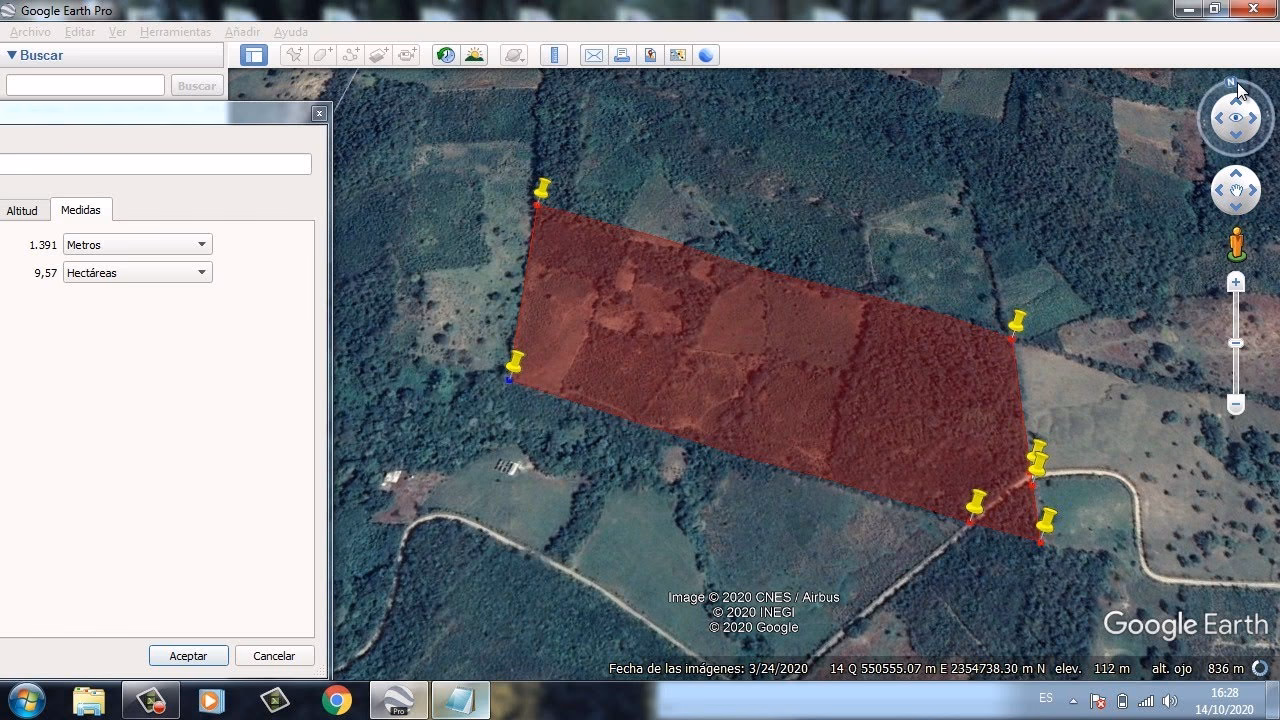The height and width of the screenshot is (720, 1280).
Task: Click the 1.391 perimeter value
Action: (43, 245)
